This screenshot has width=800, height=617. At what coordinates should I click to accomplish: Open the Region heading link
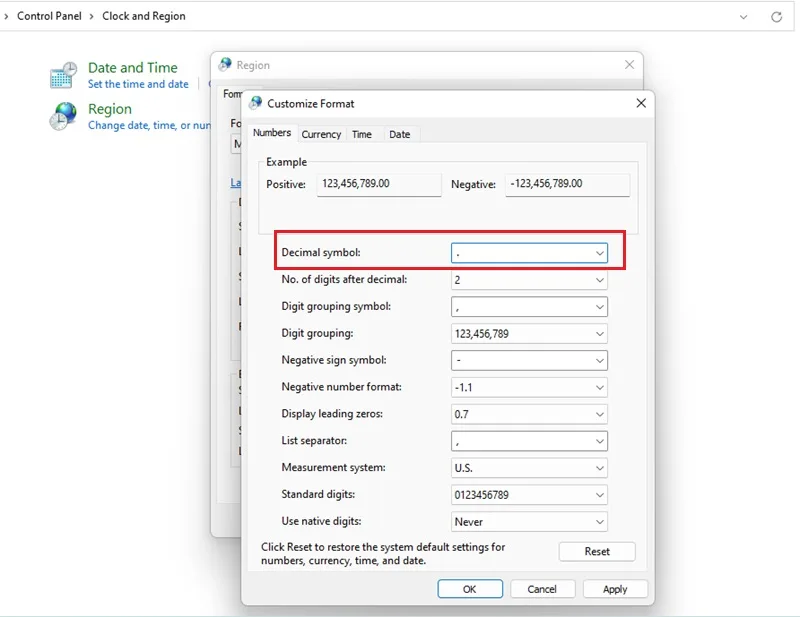coord(110,109)
